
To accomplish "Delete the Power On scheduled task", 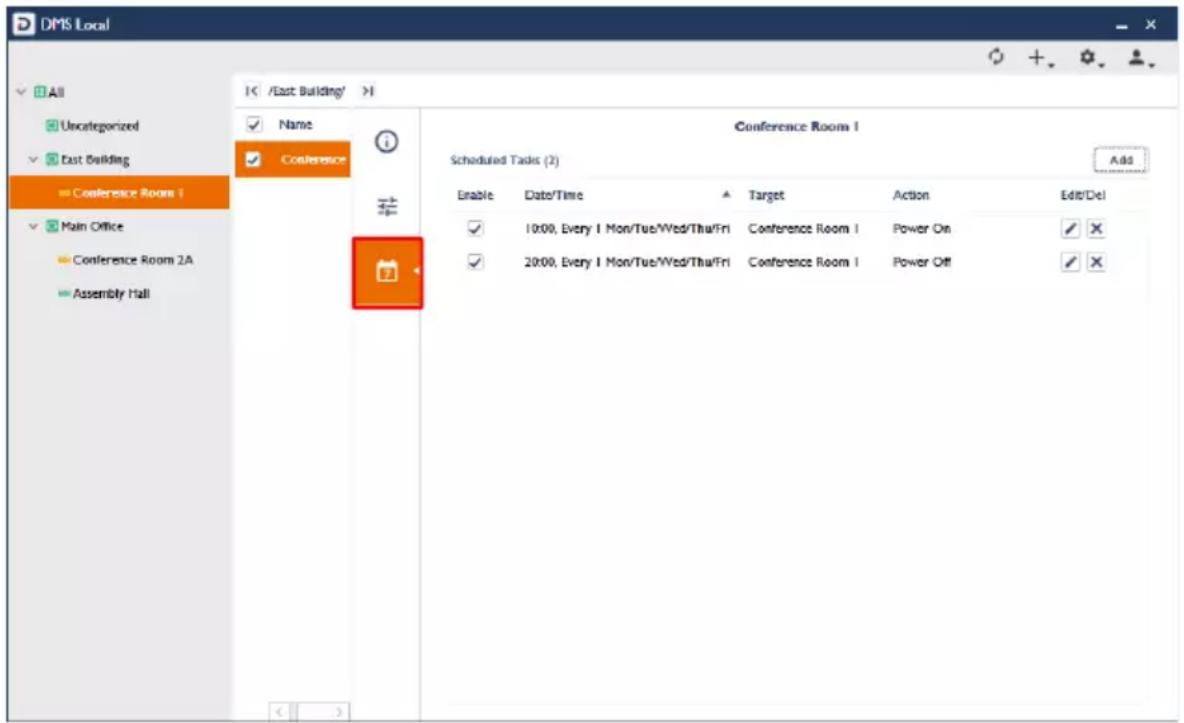I will coord(1096,228).
